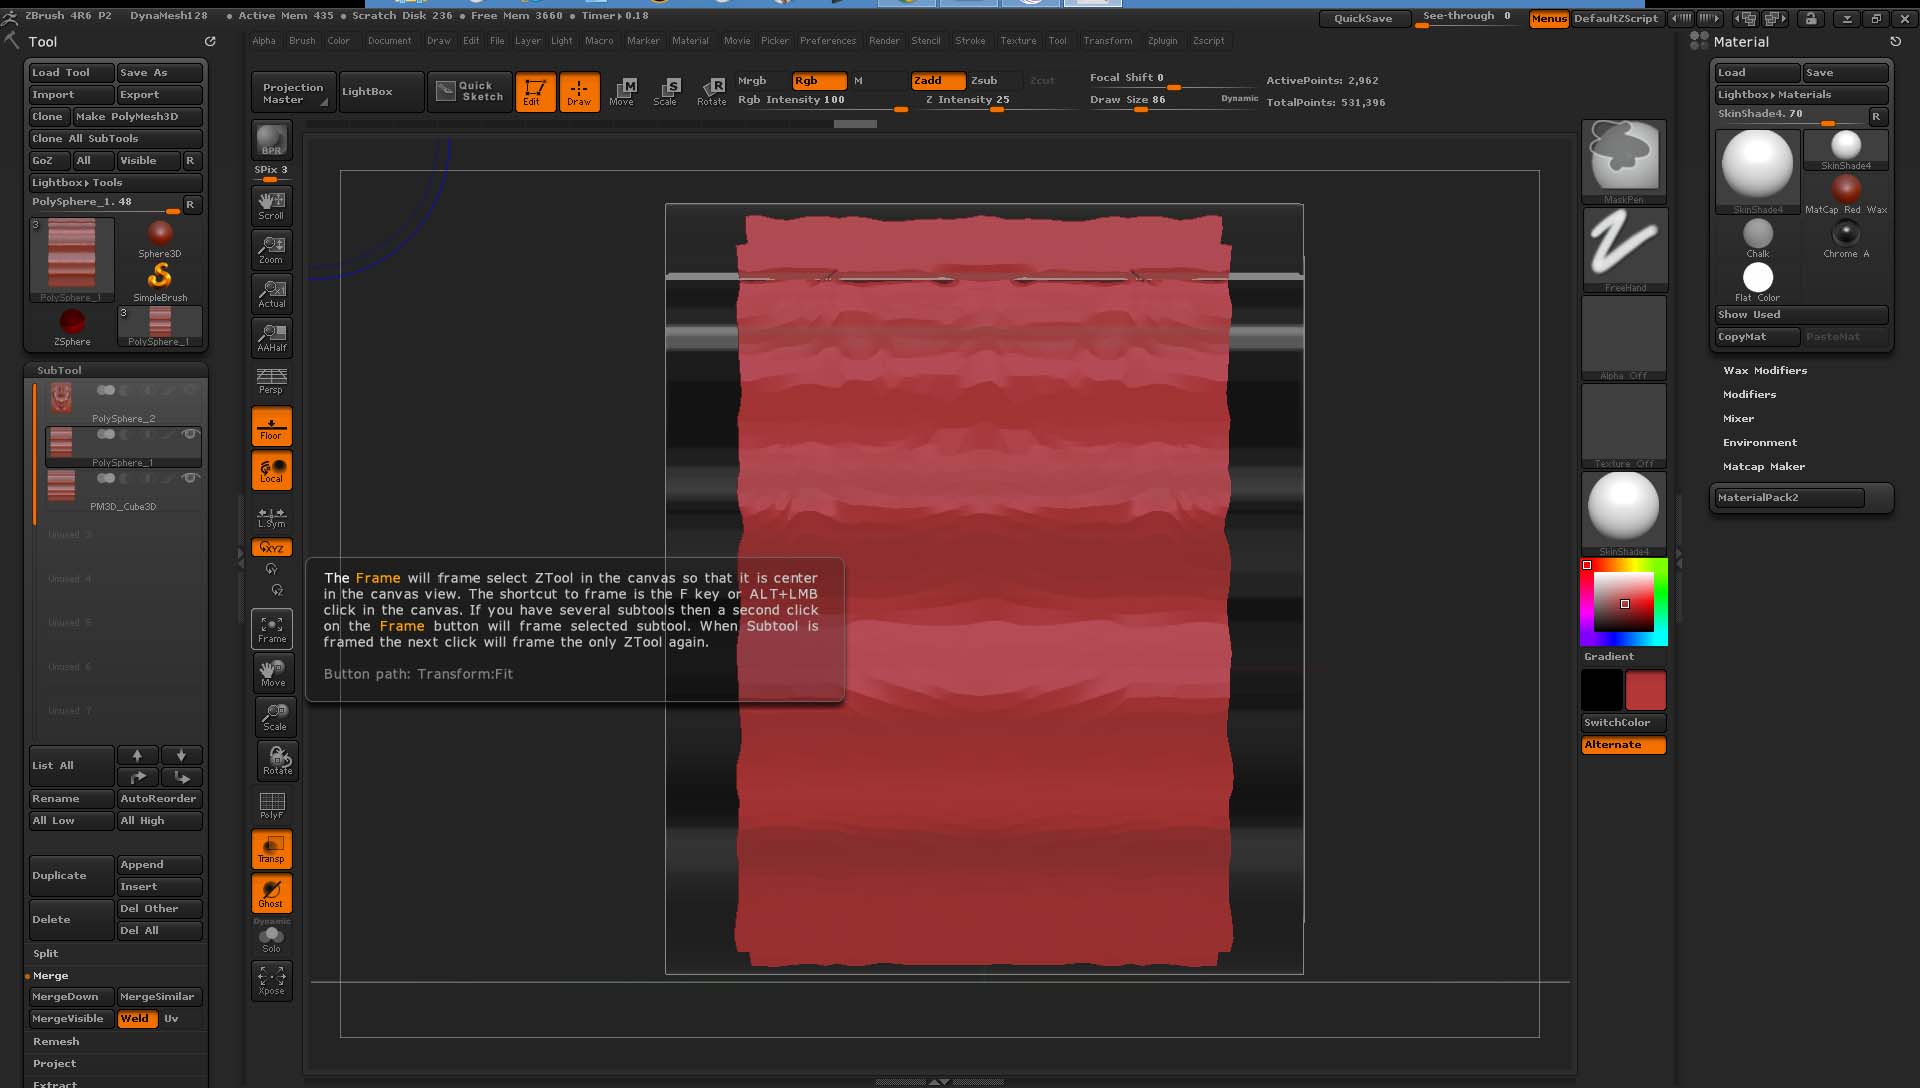Open the Zplugin menu

[x=1162, y=41]
